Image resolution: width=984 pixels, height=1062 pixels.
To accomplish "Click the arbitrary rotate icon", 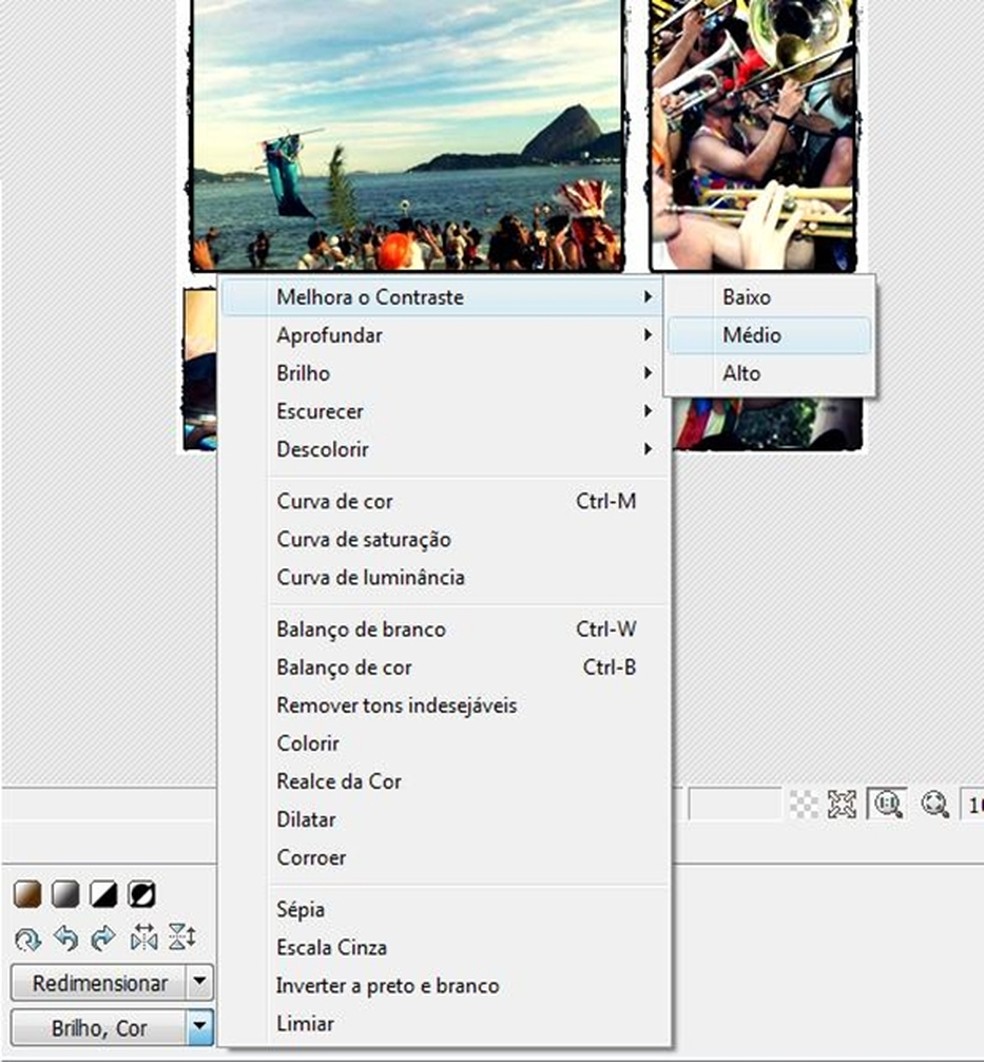I will point(27,939).
